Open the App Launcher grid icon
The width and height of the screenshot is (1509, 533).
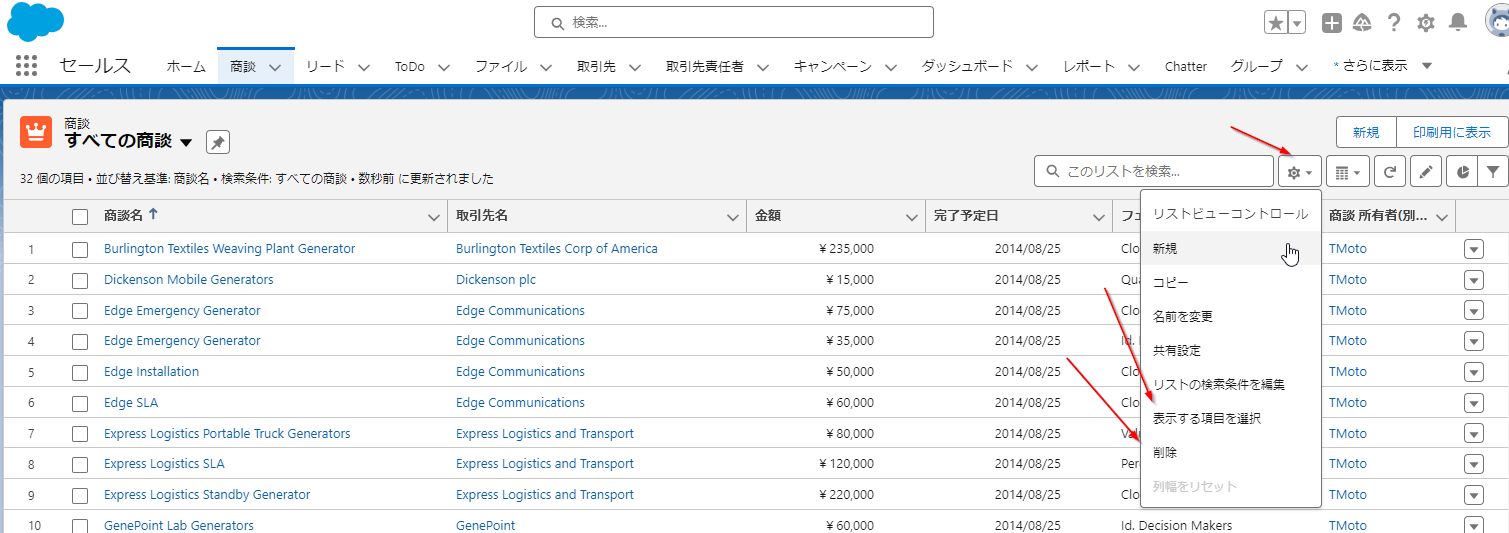[27, 66]
